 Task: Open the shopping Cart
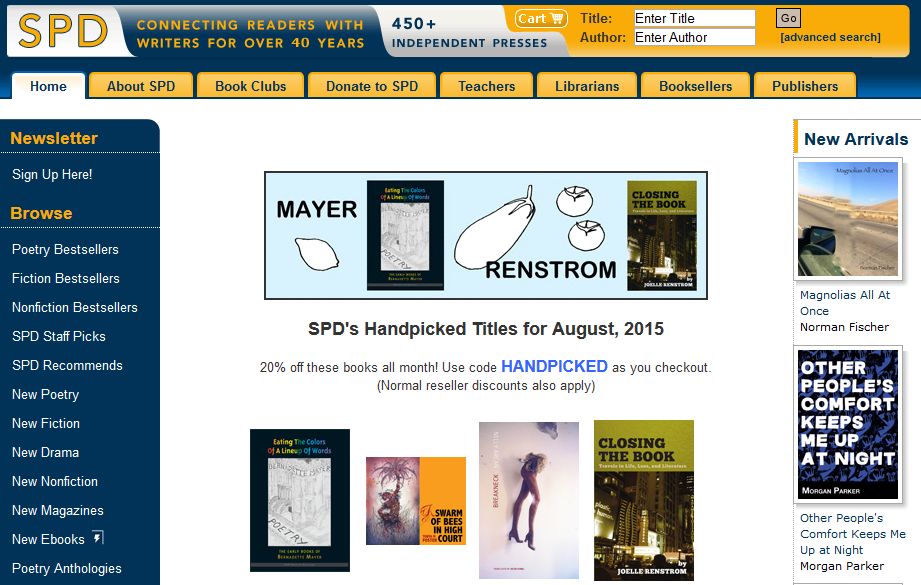(x=541, y=19)
